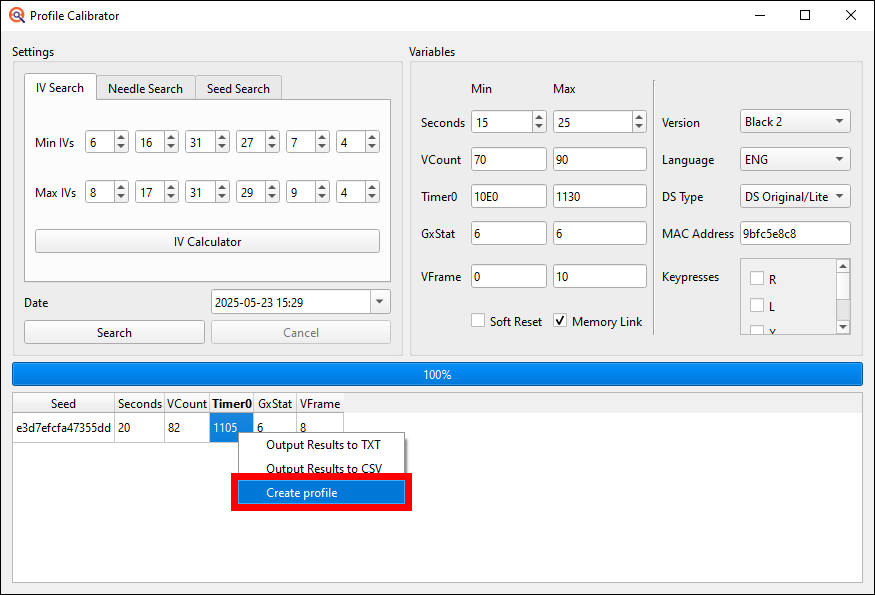
Task: Click the MAC Address input field
Action: pos(795,233)
